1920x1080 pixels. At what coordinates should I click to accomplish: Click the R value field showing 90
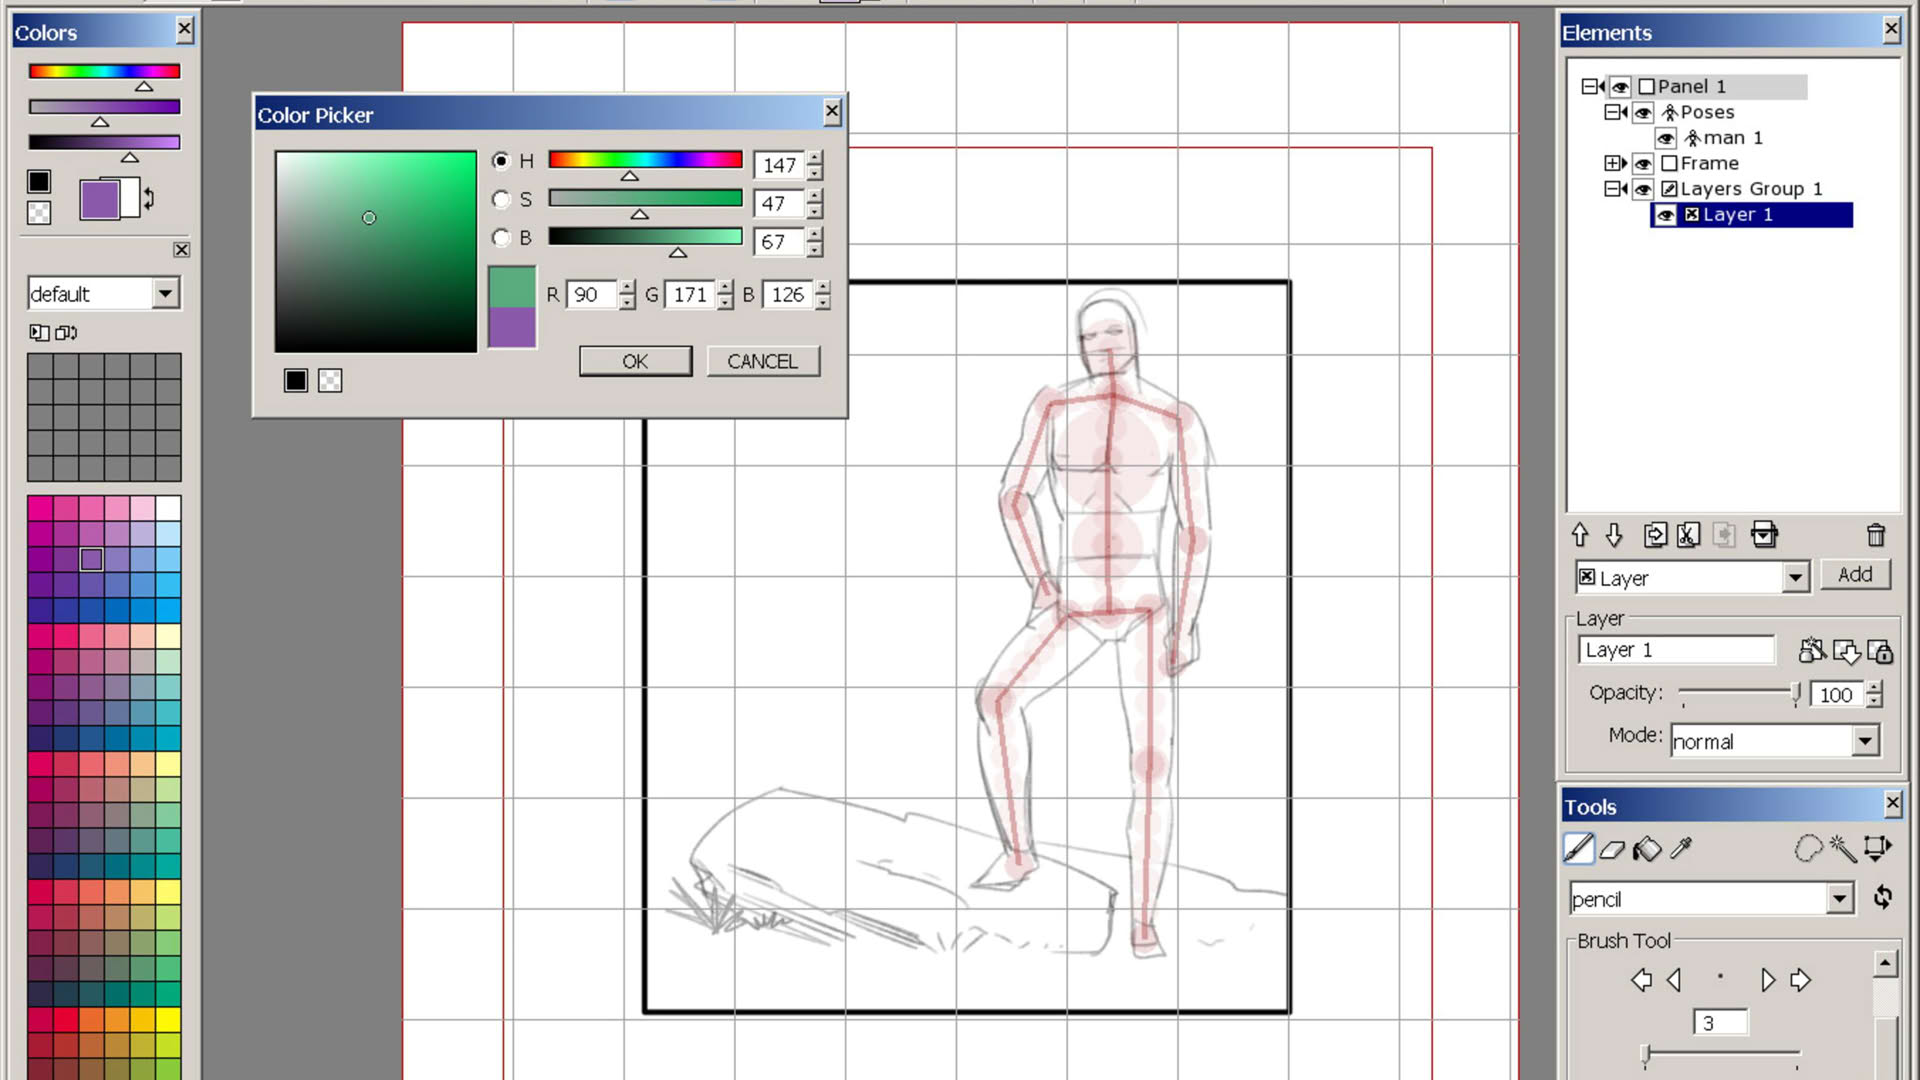591,295
